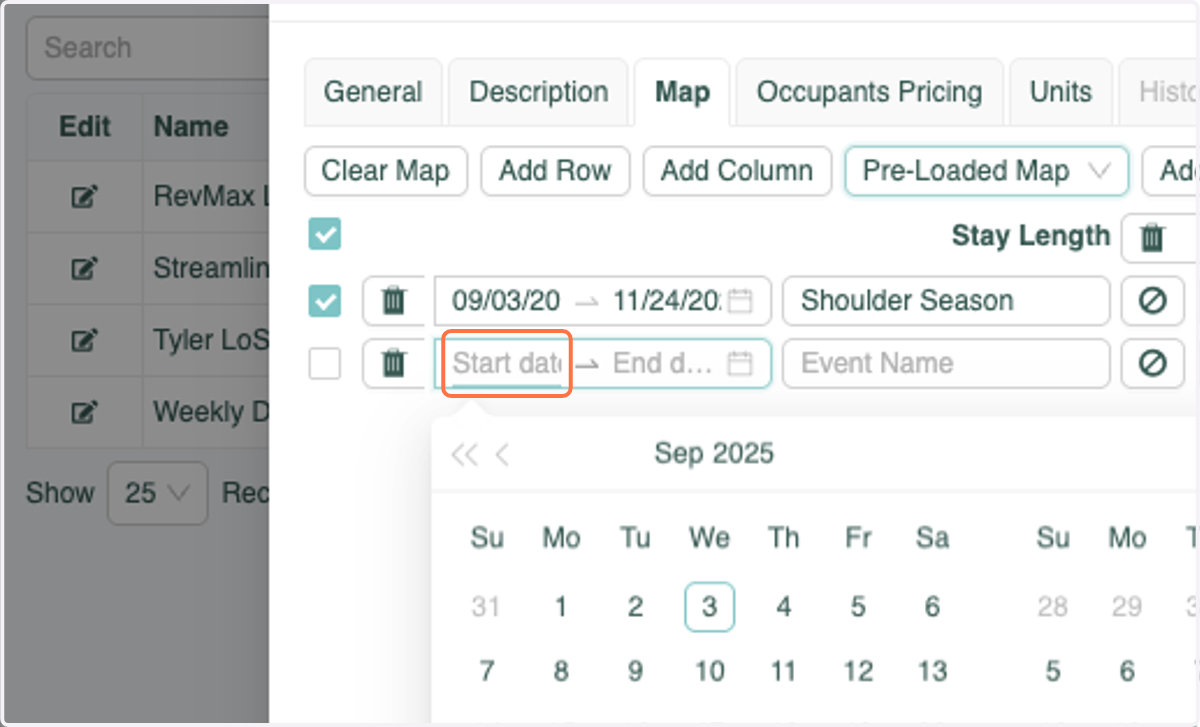Click the edit icon for Weekly row
The image size is (1200, 727).
[x=85, y=412]
